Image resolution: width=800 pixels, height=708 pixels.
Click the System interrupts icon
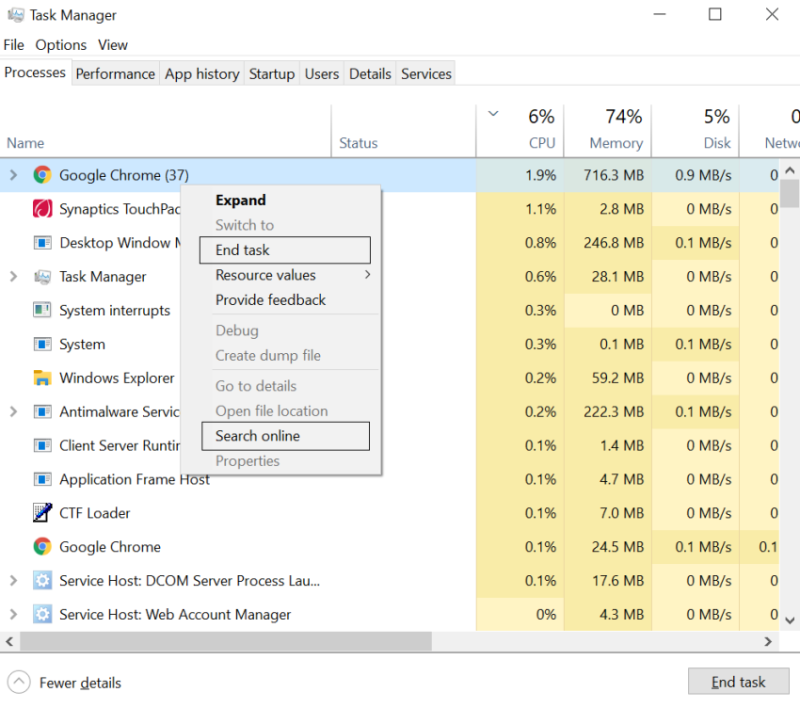pyautogui.click(x=42, y=310)
